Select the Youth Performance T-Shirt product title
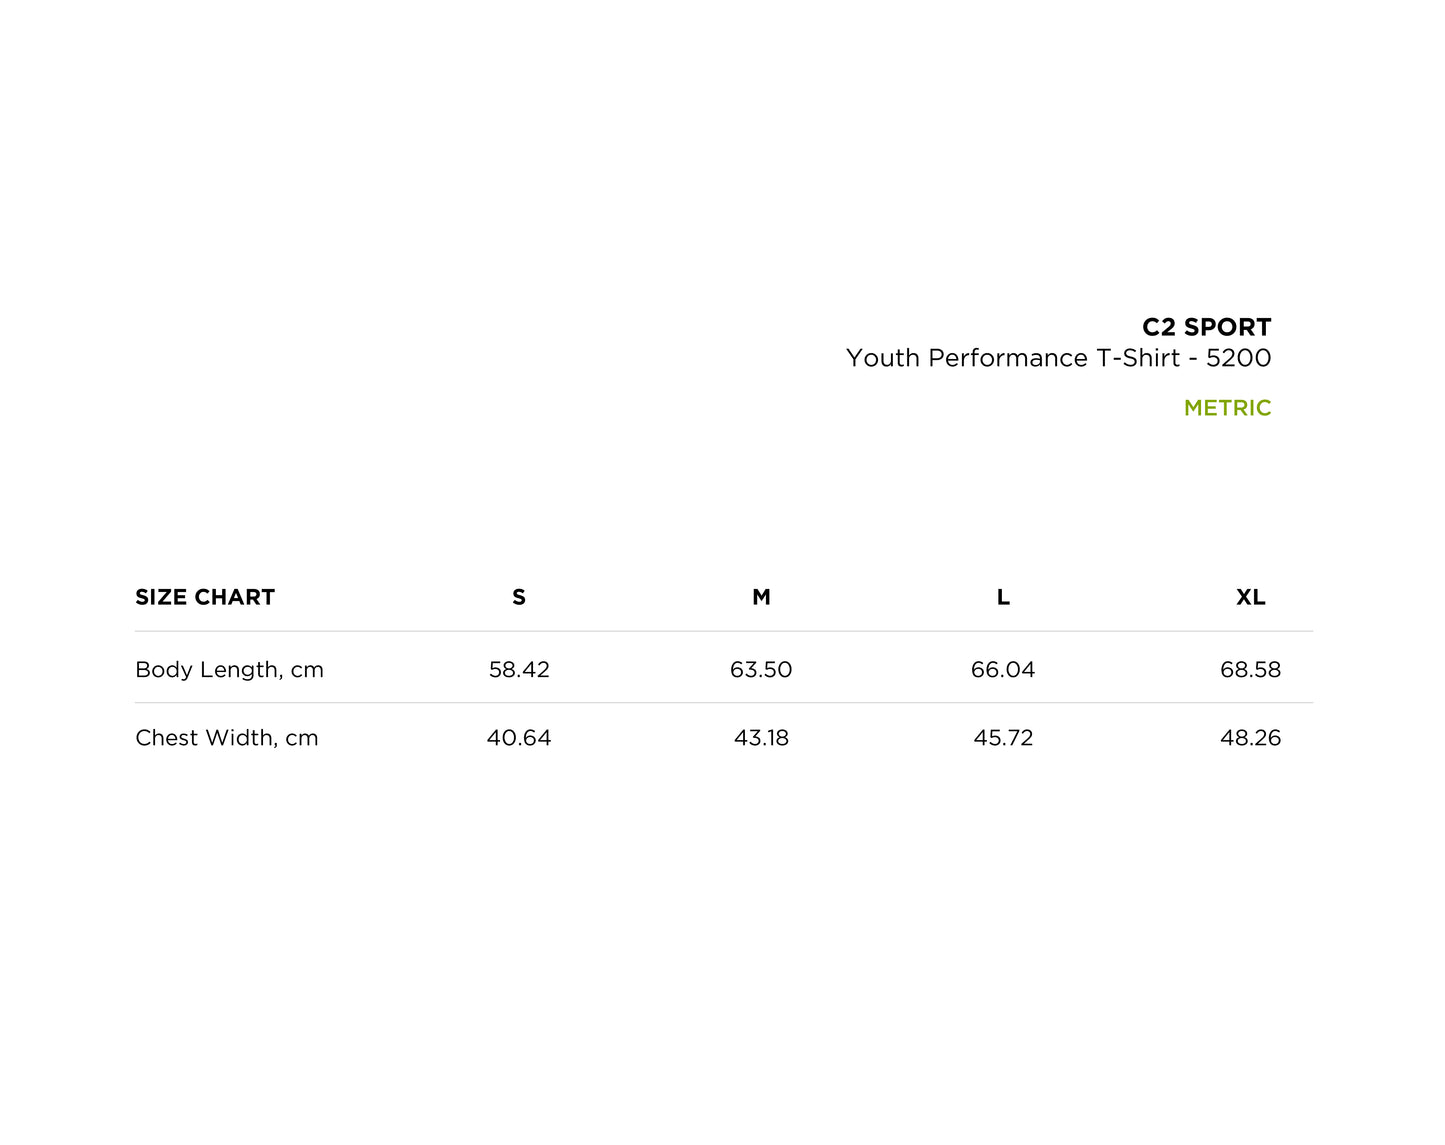 [x=1058, y=358]
